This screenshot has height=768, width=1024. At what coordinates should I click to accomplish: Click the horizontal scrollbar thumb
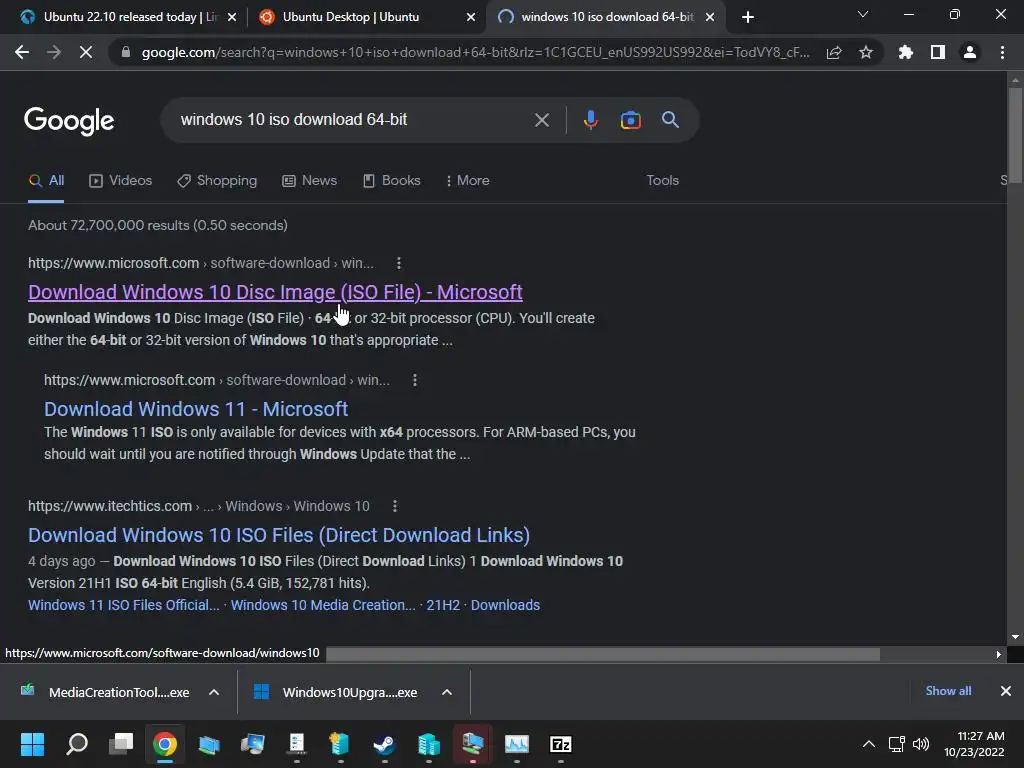tap(603, 654)
